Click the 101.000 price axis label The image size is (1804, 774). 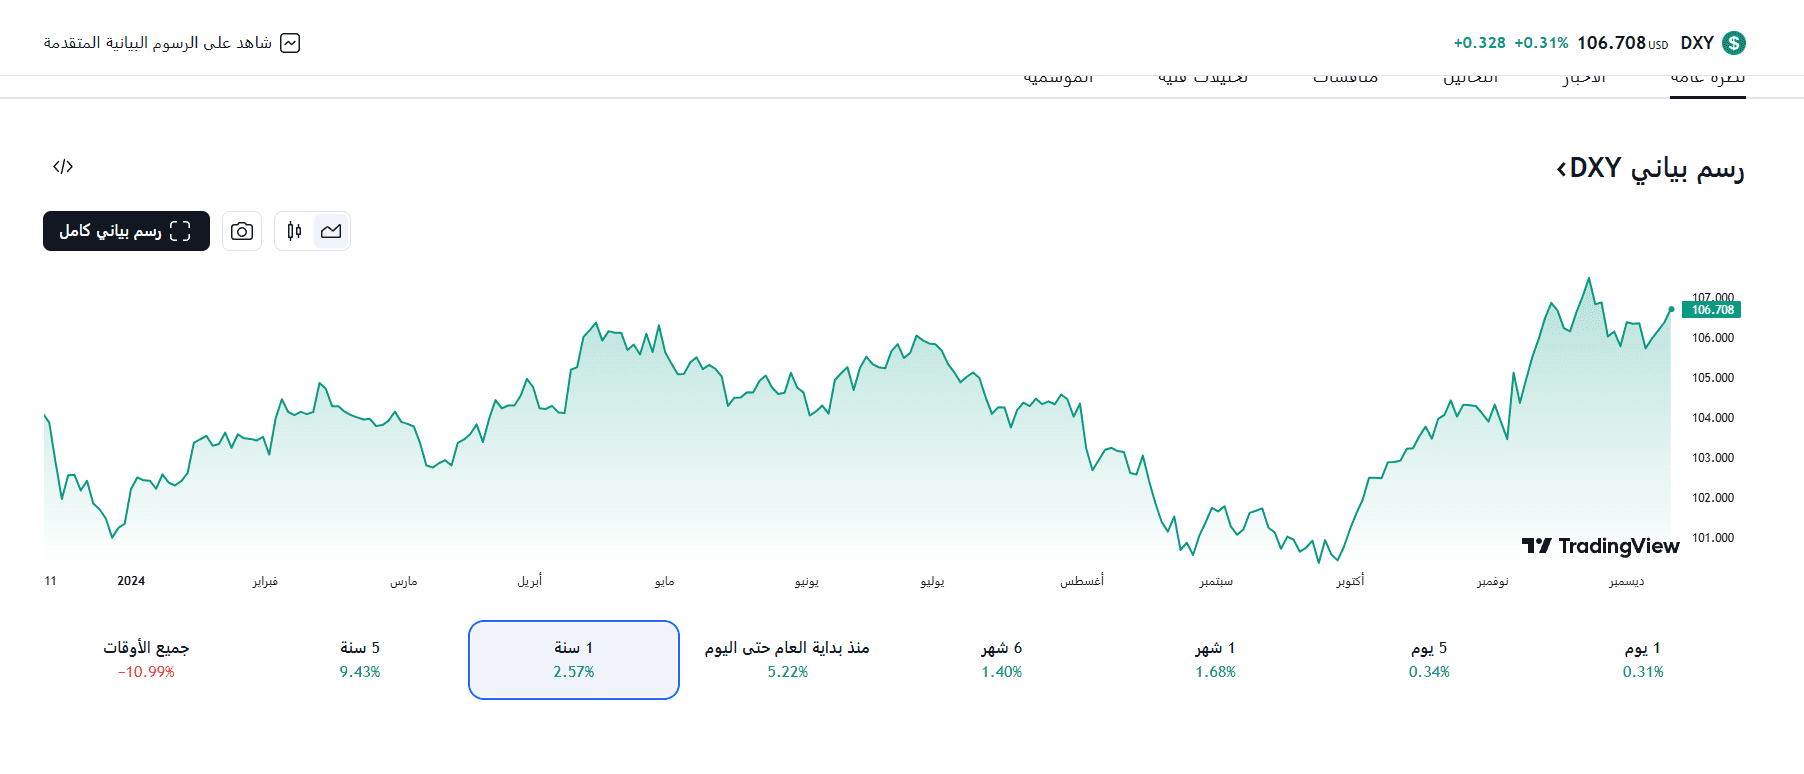point(1713,538)
